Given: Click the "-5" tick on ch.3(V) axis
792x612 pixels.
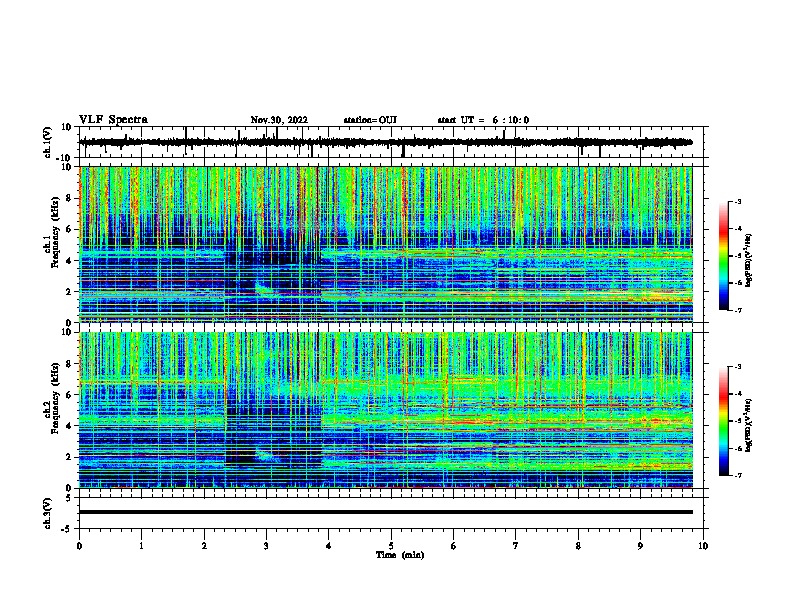Looking at the screenshot, I should tap(67, 529).
